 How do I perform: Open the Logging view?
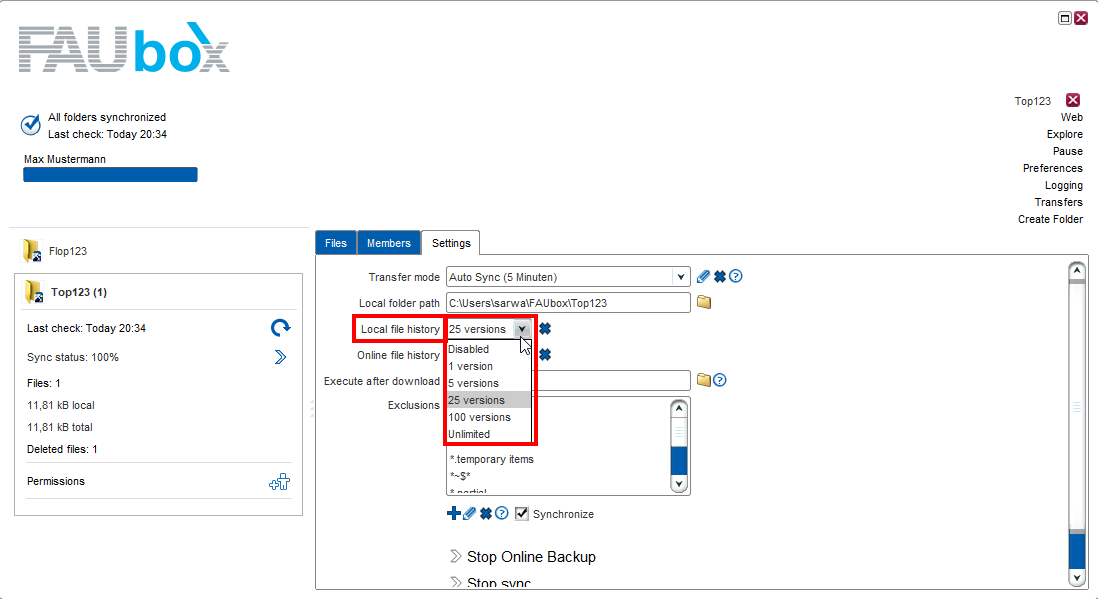[x=1064, y=186]
